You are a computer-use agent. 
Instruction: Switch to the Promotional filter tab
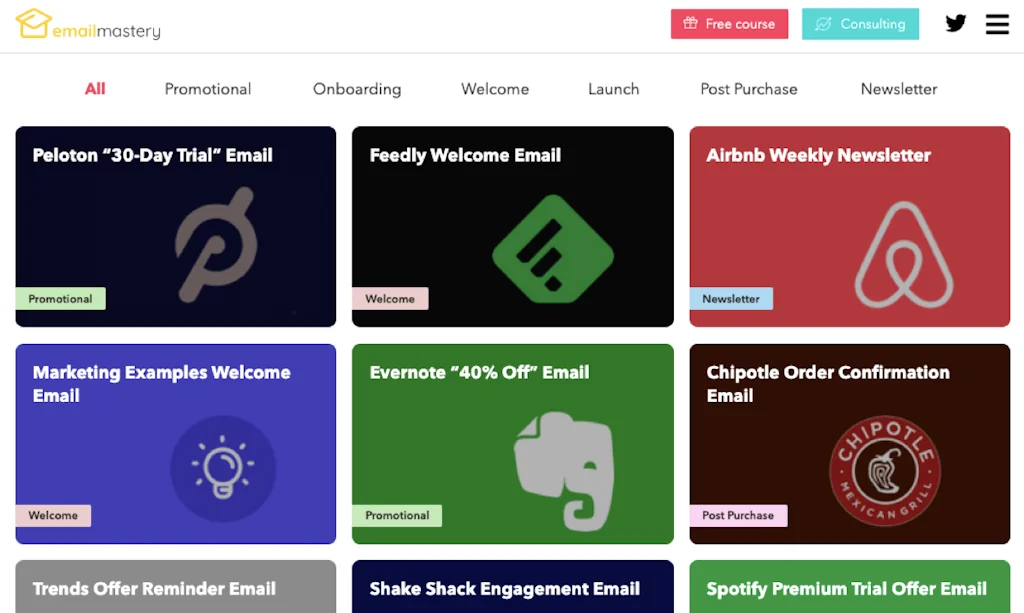[x=207, y=89]
